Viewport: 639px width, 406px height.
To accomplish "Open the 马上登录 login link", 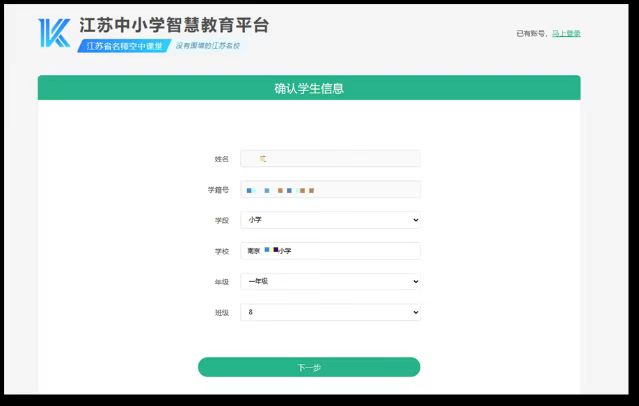I will pos(566,33).
